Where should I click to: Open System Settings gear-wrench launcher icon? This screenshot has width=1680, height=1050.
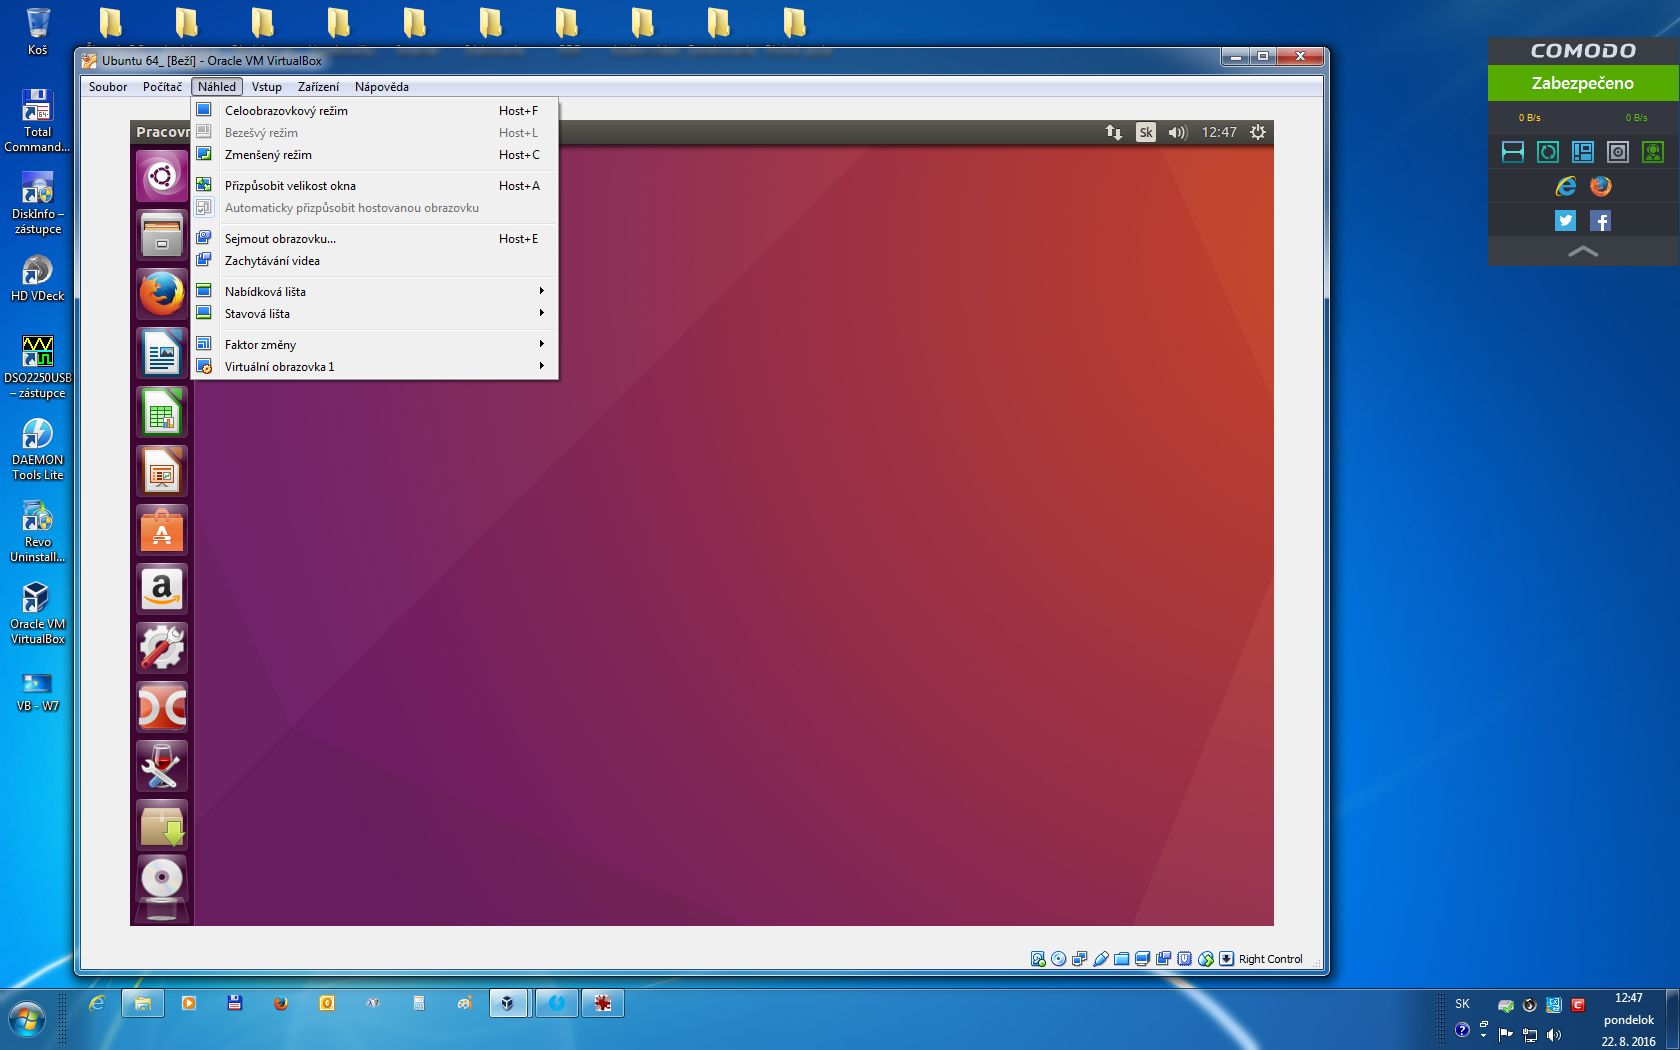tap(162, 648)
